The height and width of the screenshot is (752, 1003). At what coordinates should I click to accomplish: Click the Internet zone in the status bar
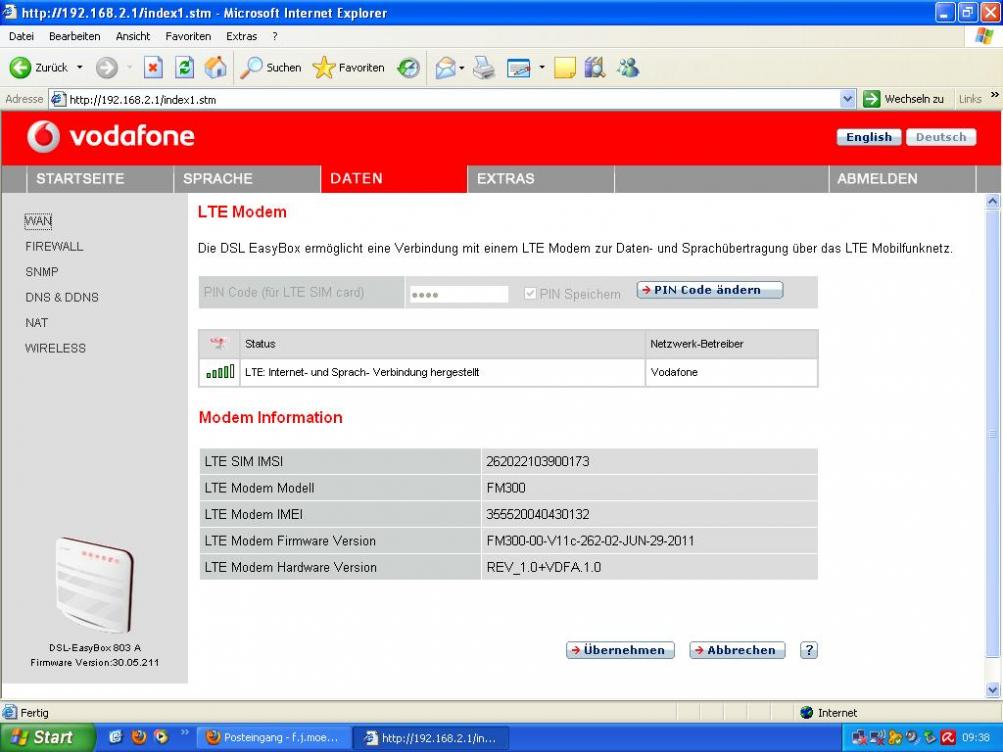(829, 713)
